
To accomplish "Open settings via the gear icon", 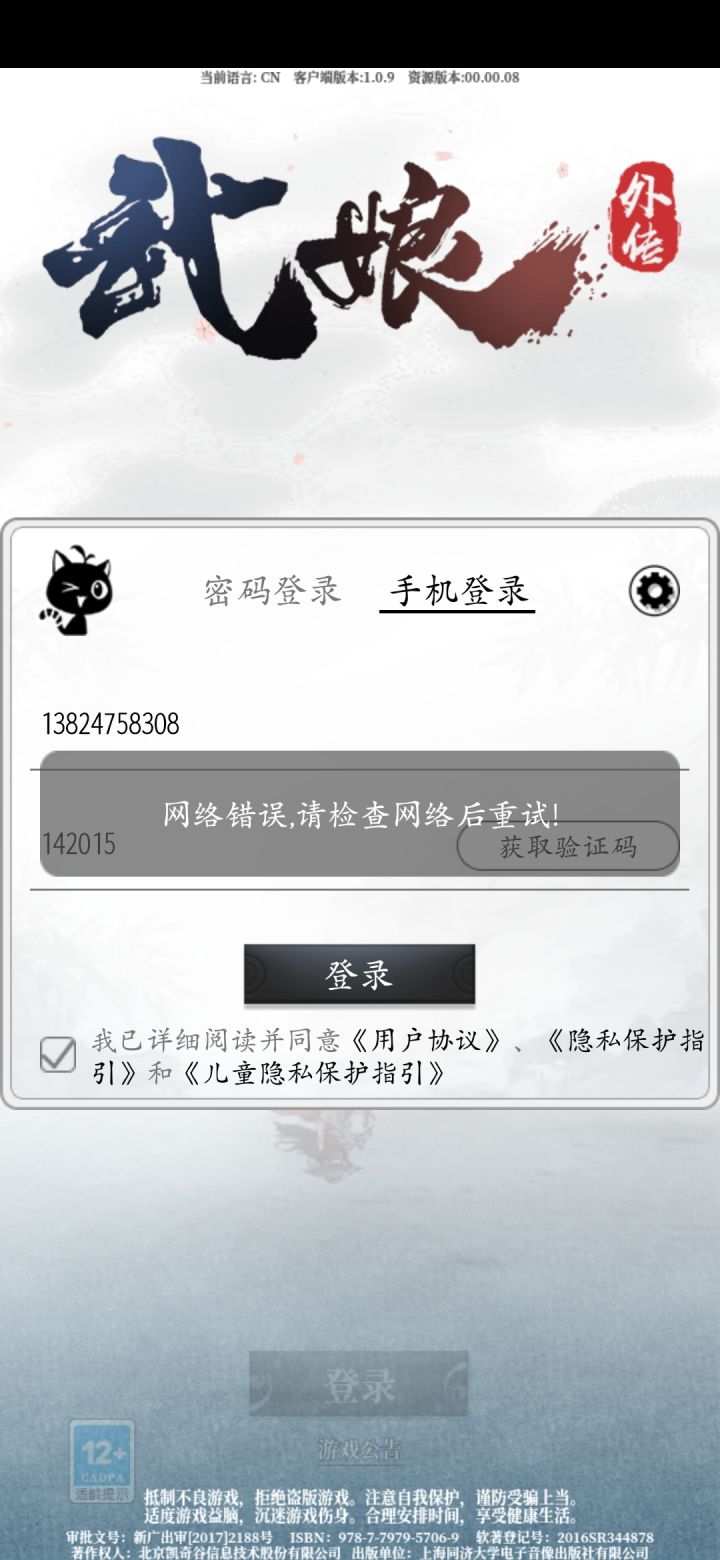I will [654, 591].
